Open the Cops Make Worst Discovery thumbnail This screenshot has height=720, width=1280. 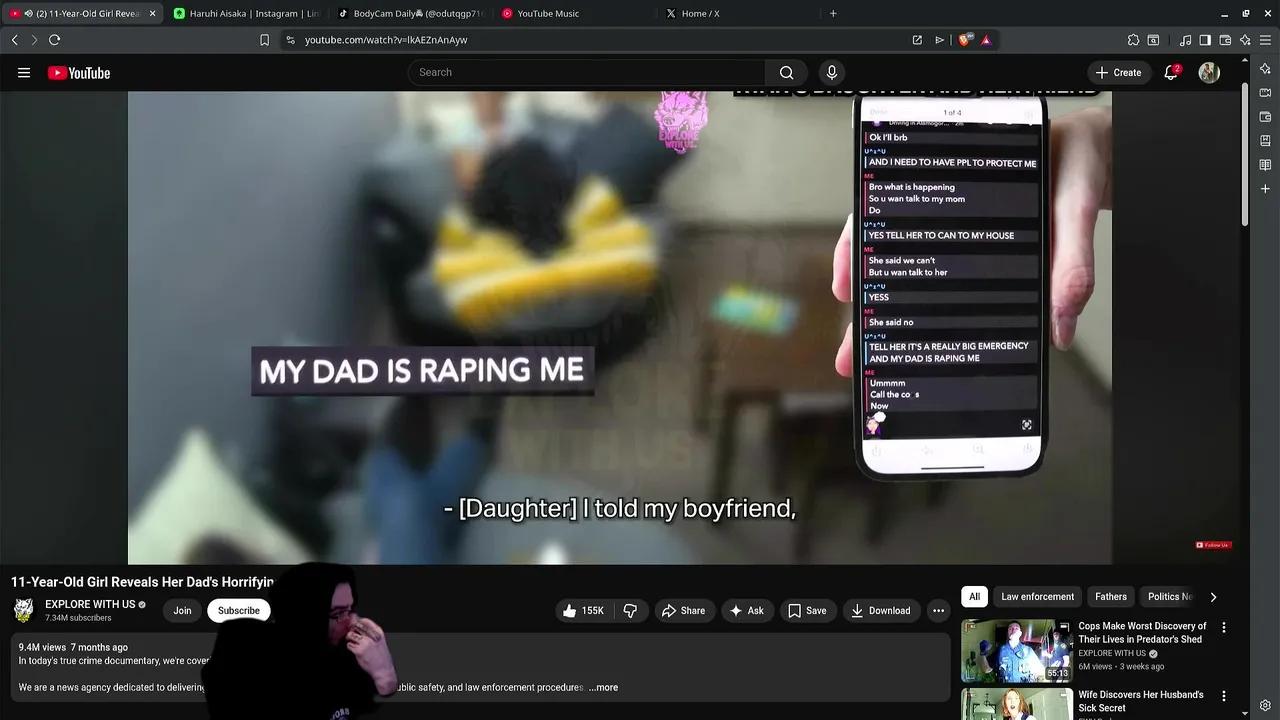(1016, 651)
